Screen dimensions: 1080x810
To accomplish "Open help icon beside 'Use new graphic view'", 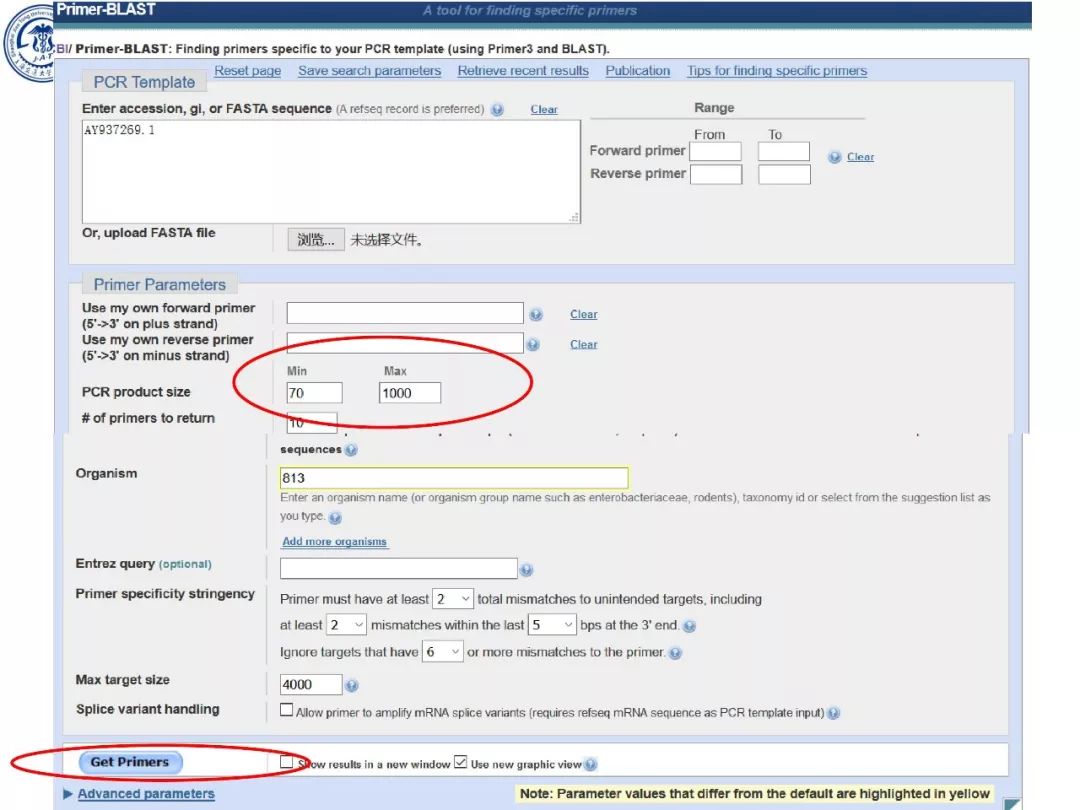I will (x=590, y=764).
